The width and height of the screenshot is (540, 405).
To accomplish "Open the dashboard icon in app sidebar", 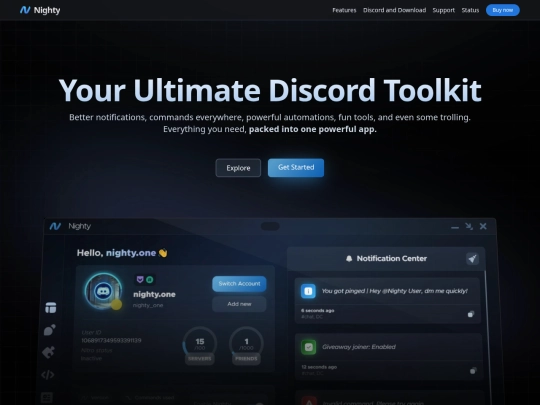I will click(51, 308).
